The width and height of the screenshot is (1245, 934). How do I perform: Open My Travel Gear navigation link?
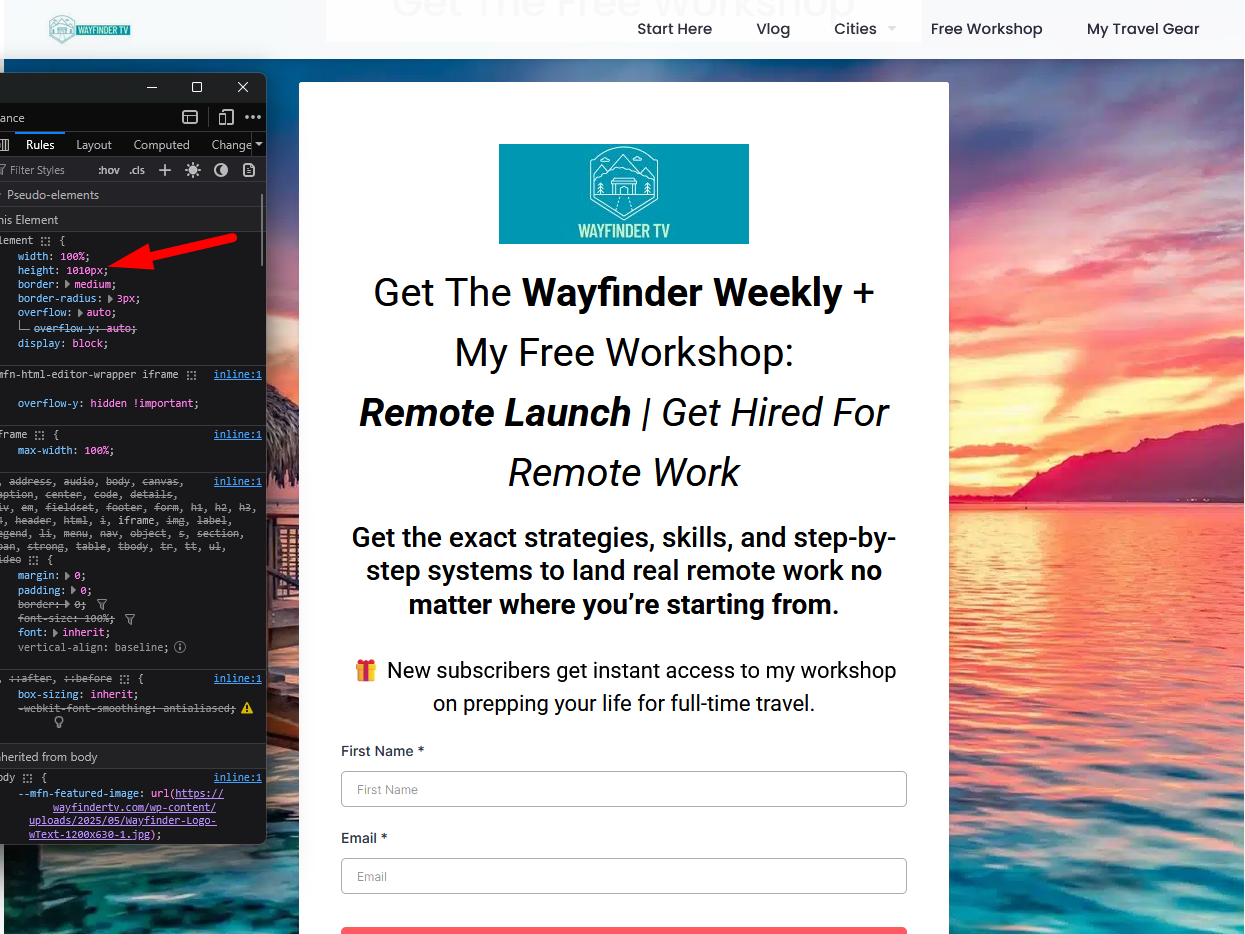(1143, 29)
